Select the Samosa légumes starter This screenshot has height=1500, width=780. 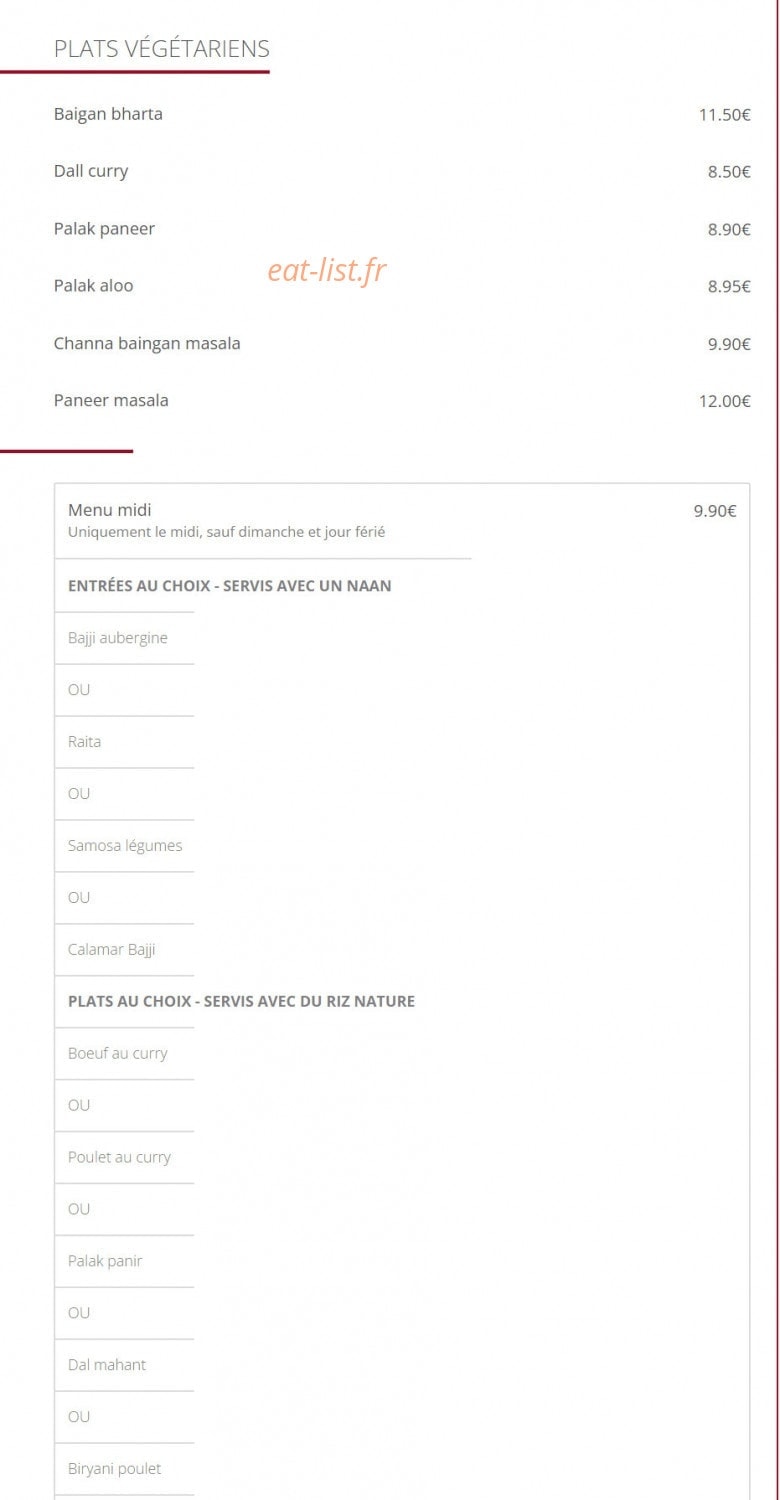pyautogui.click(x=125, y=846)
